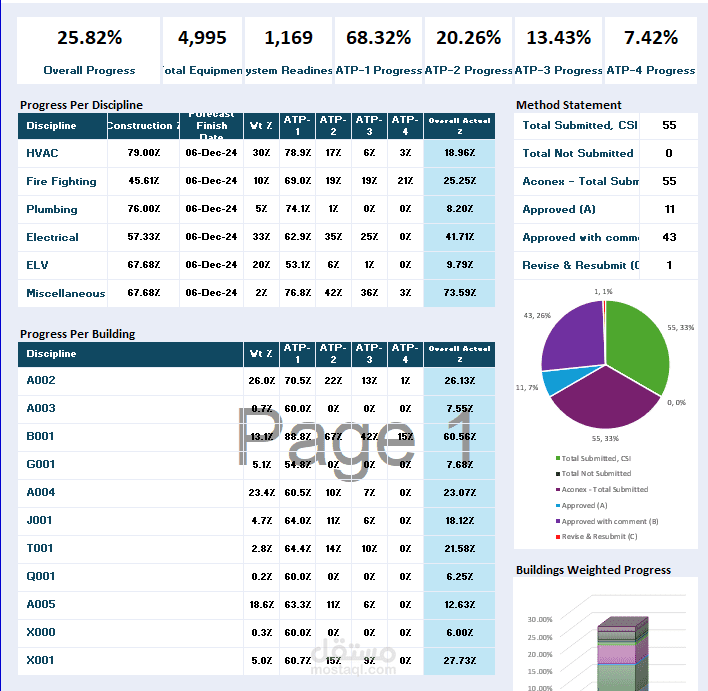
Task: Select the 1,169 System Readiness figure
Action: point(289,38)
